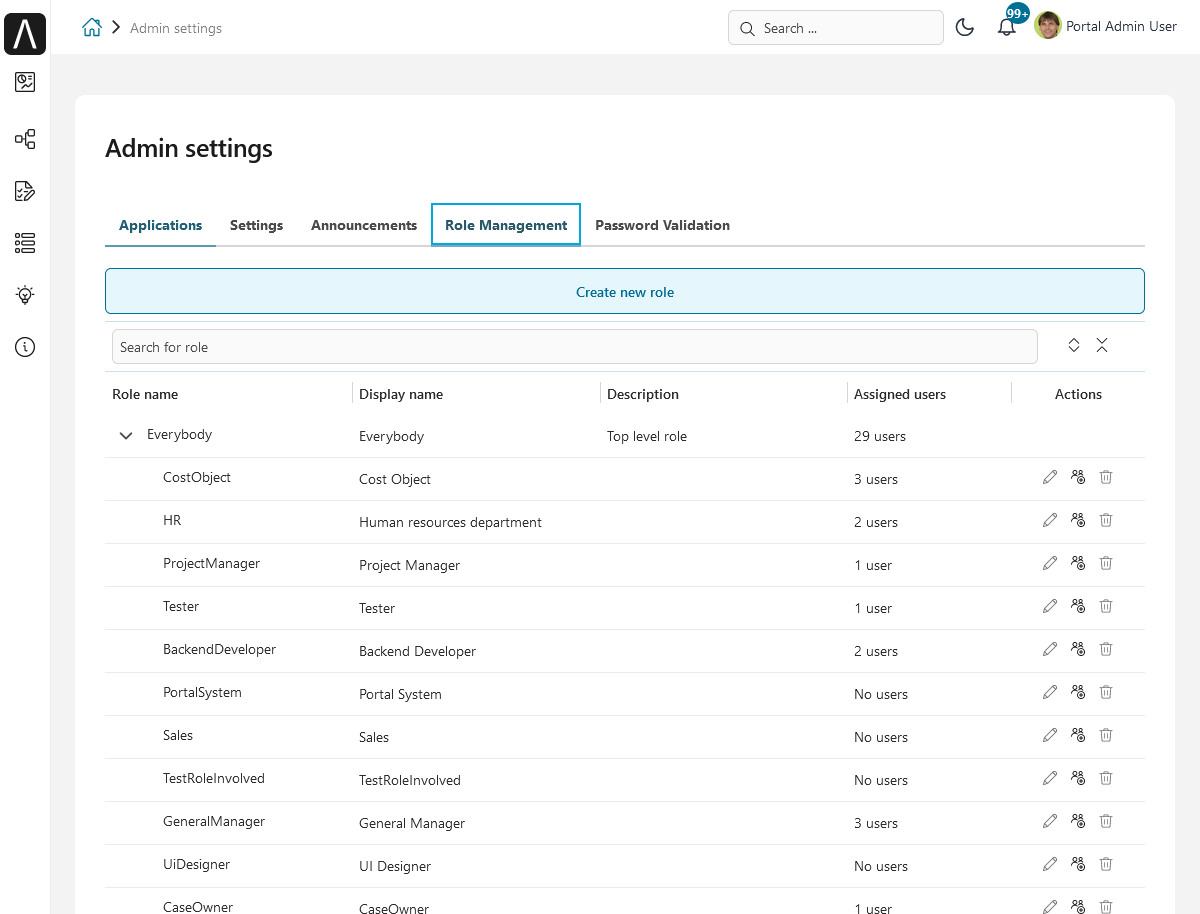1200x914 pixels.
Task: Open the lightbulb icon in the sidebar
Action: 25,295
